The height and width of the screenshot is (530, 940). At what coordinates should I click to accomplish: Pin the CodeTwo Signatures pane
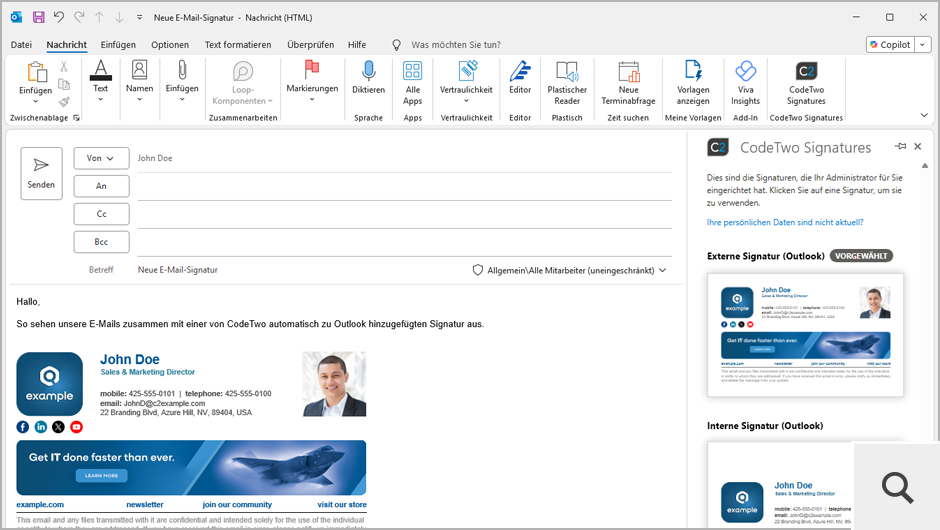[x=900, y=146]
